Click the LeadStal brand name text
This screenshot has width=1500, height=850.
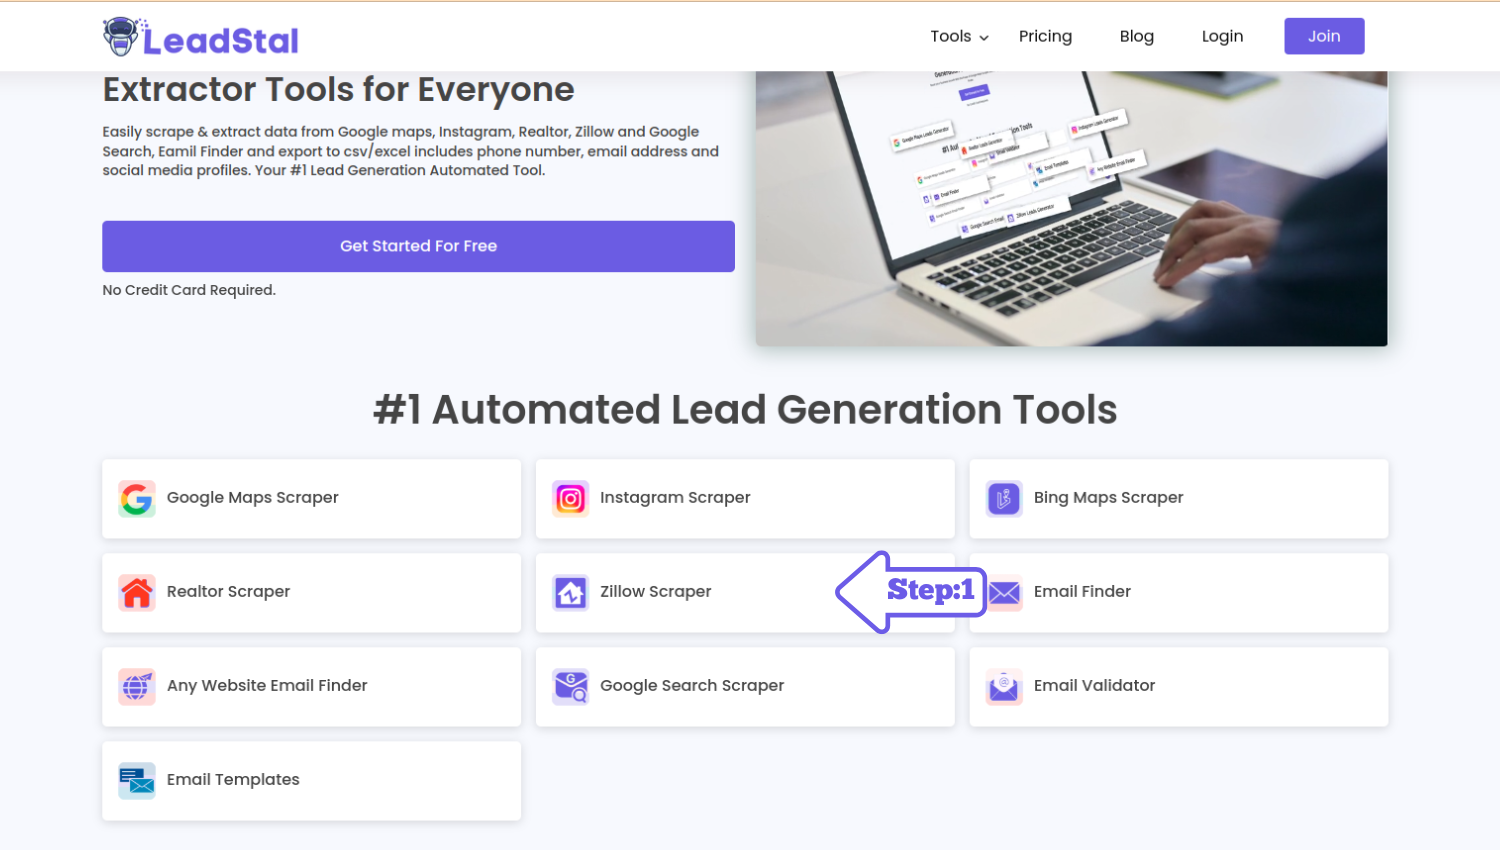point(221,40)
